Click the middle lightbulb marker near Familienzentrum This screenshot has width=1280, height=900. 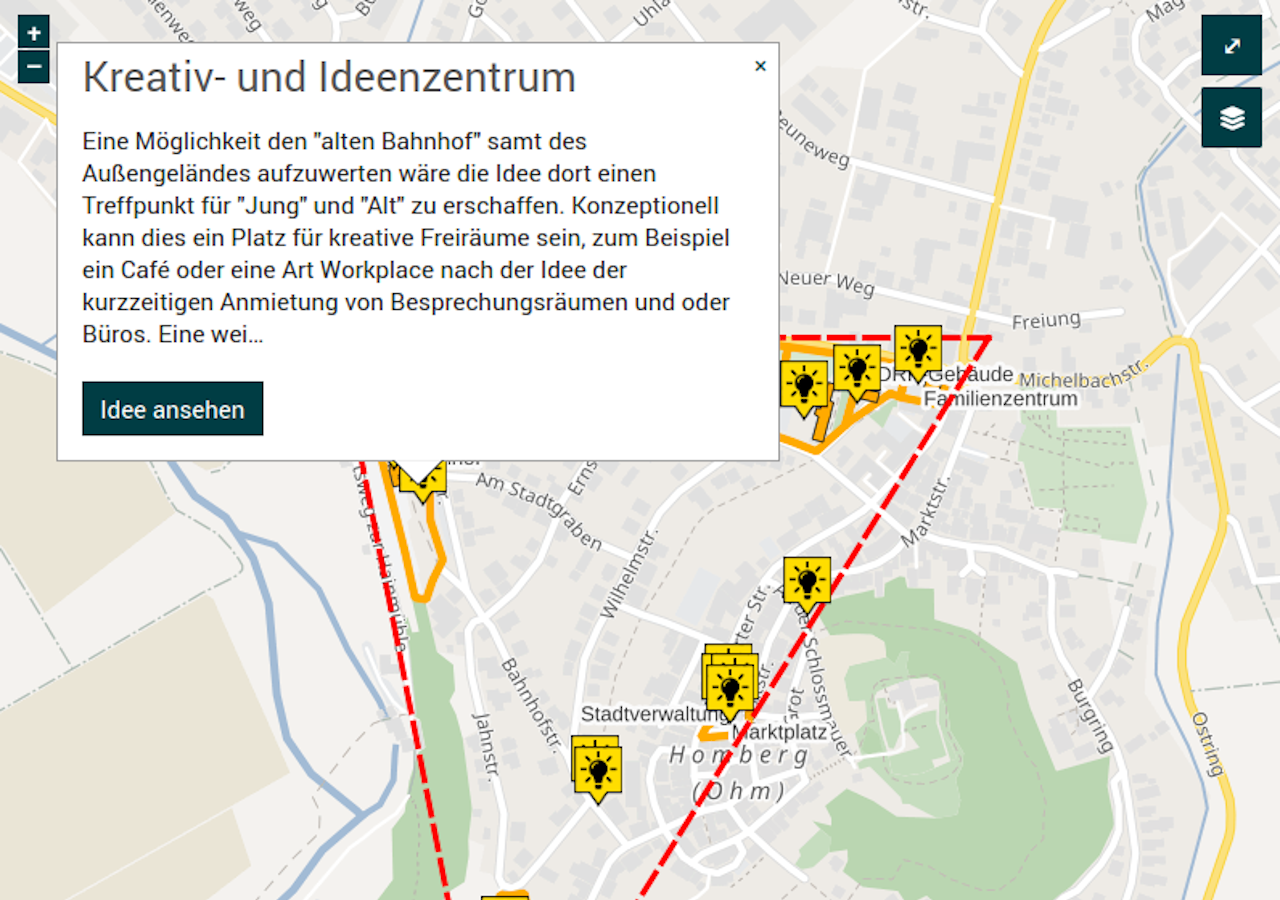pos(857,368)
